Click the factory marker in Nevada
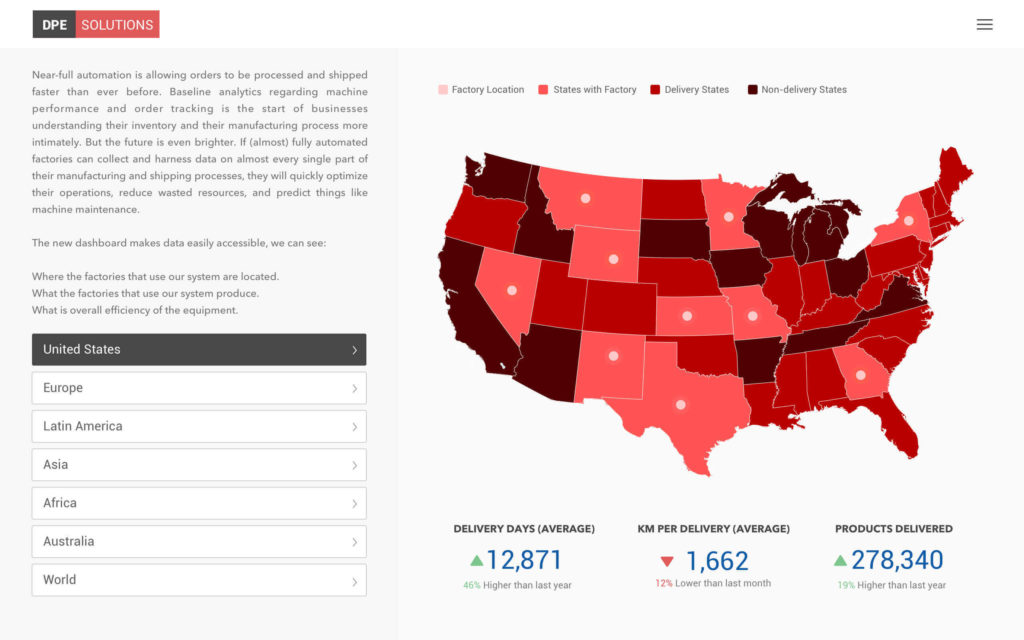Screen dimensions: 1024x640 coord(512,290)
